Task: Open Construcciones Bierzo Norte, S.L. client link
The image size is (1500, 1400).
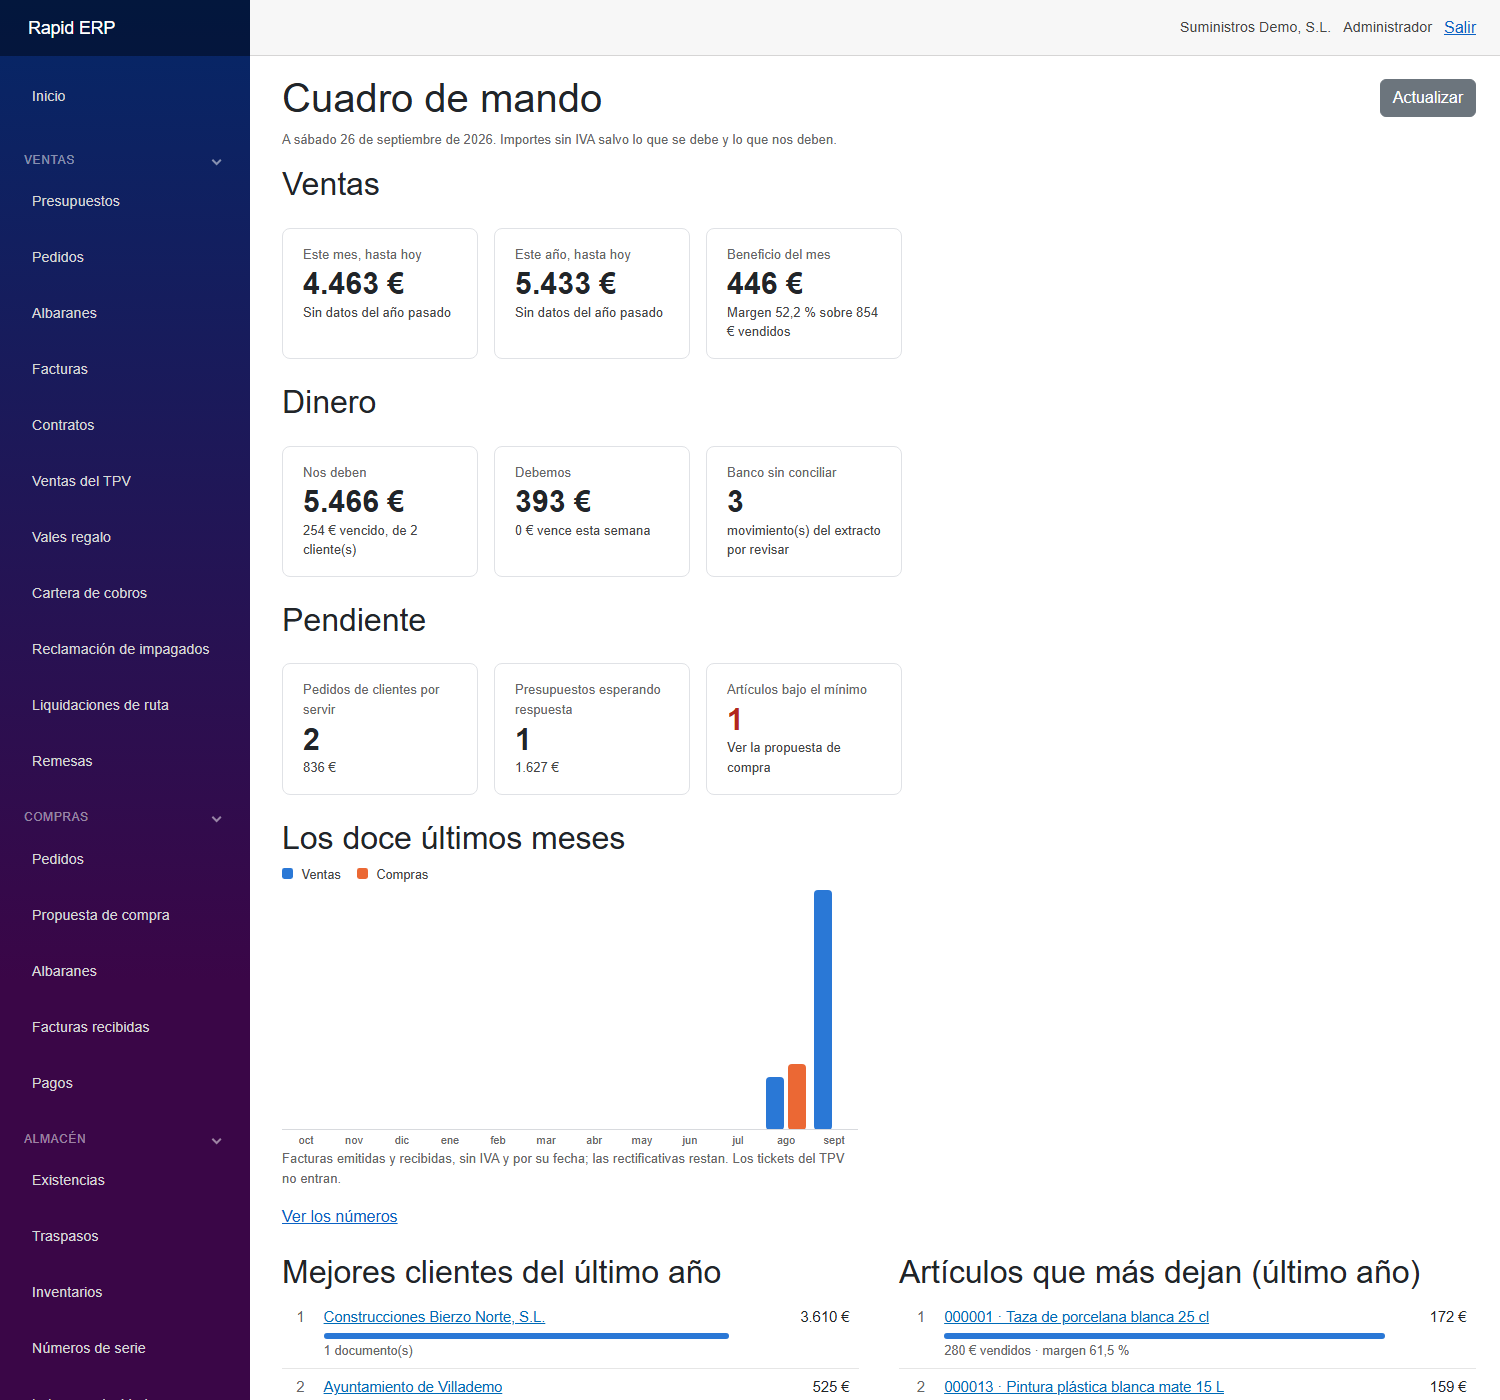Action: coord(434,1317)
